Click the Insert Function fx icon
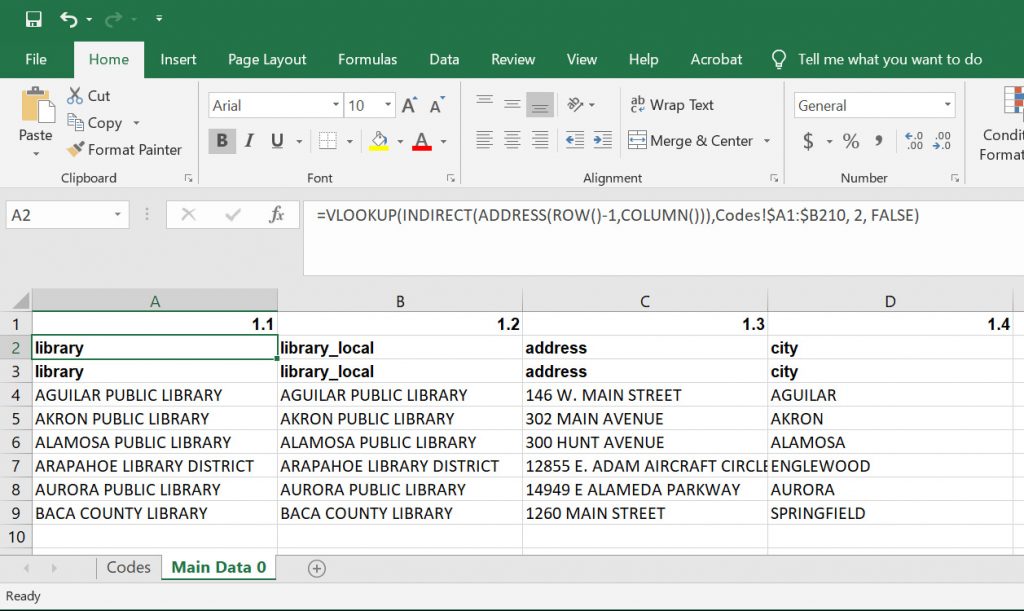1024x611 pixels. coord(277,215)
